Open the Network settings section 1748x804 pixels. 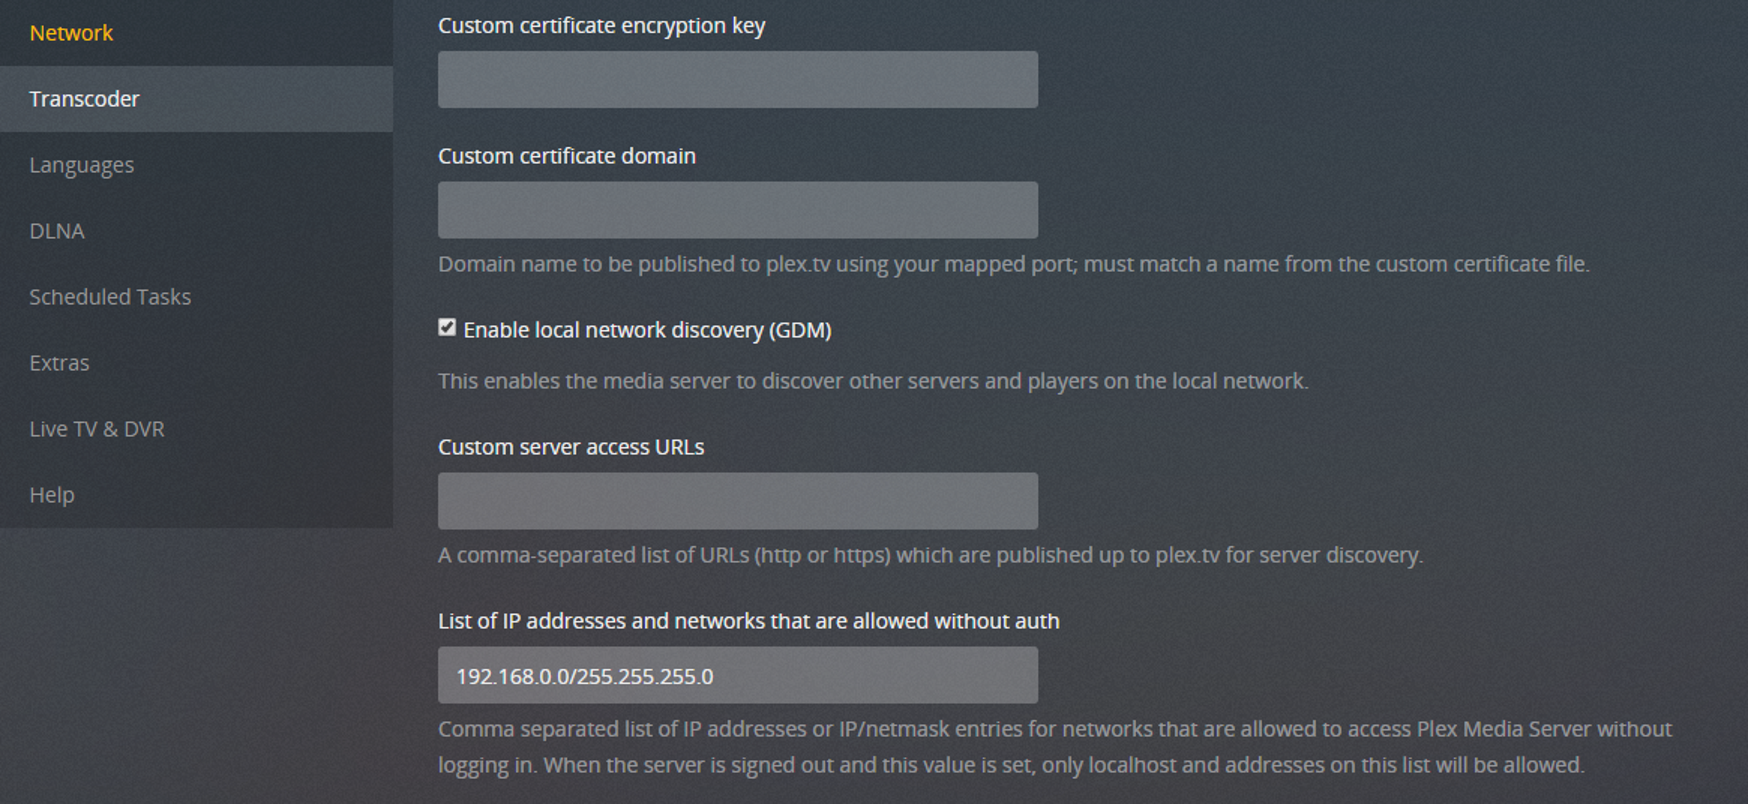tap(71, 33)
